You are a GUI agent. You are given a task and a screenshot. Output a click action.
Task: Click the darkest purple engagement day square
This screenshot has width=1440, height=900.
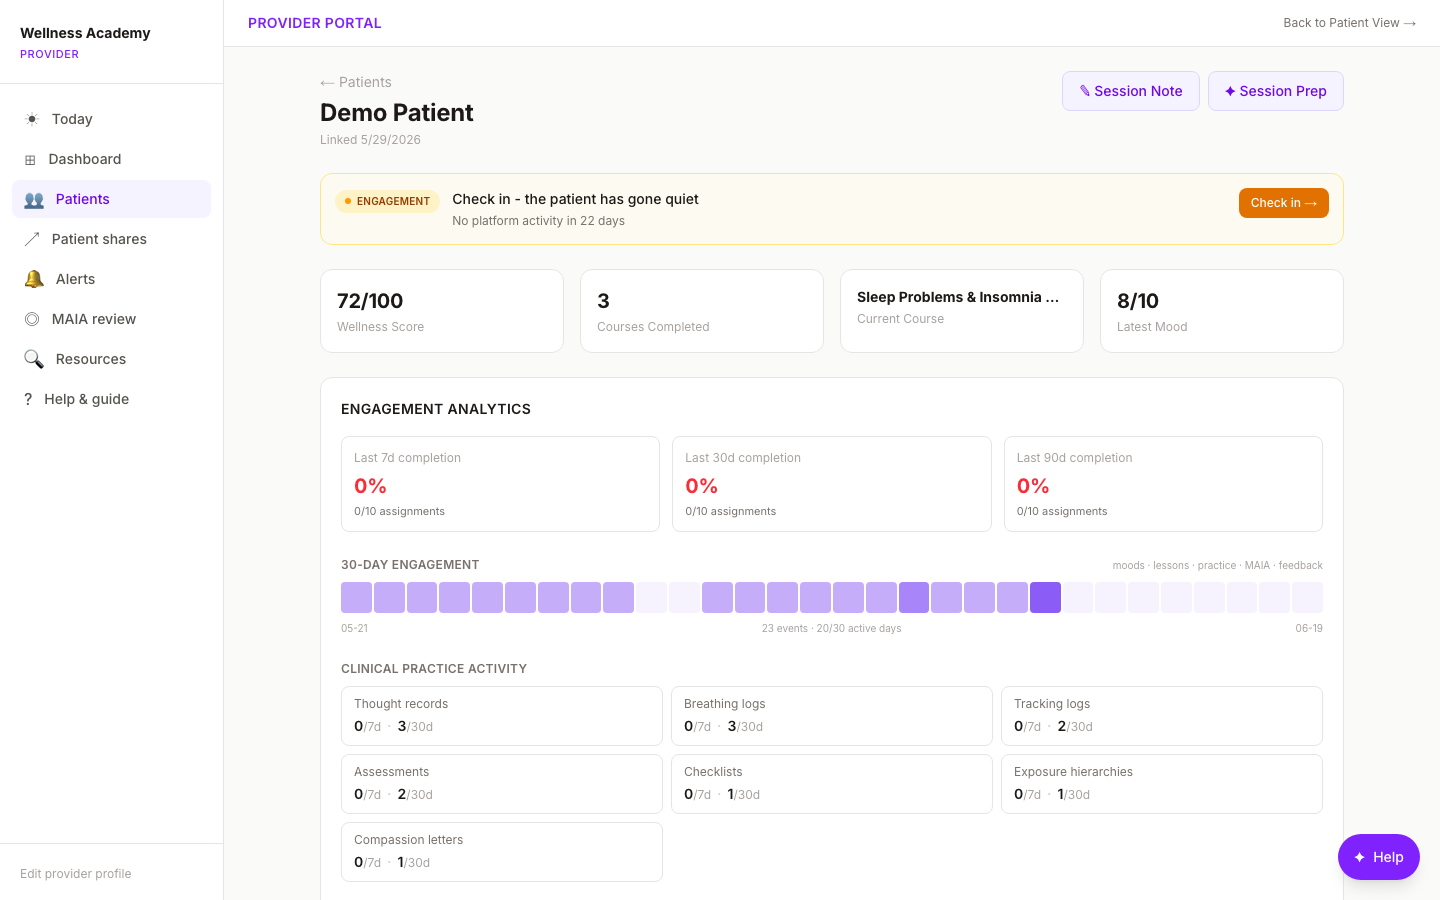tap(1045, 598)
